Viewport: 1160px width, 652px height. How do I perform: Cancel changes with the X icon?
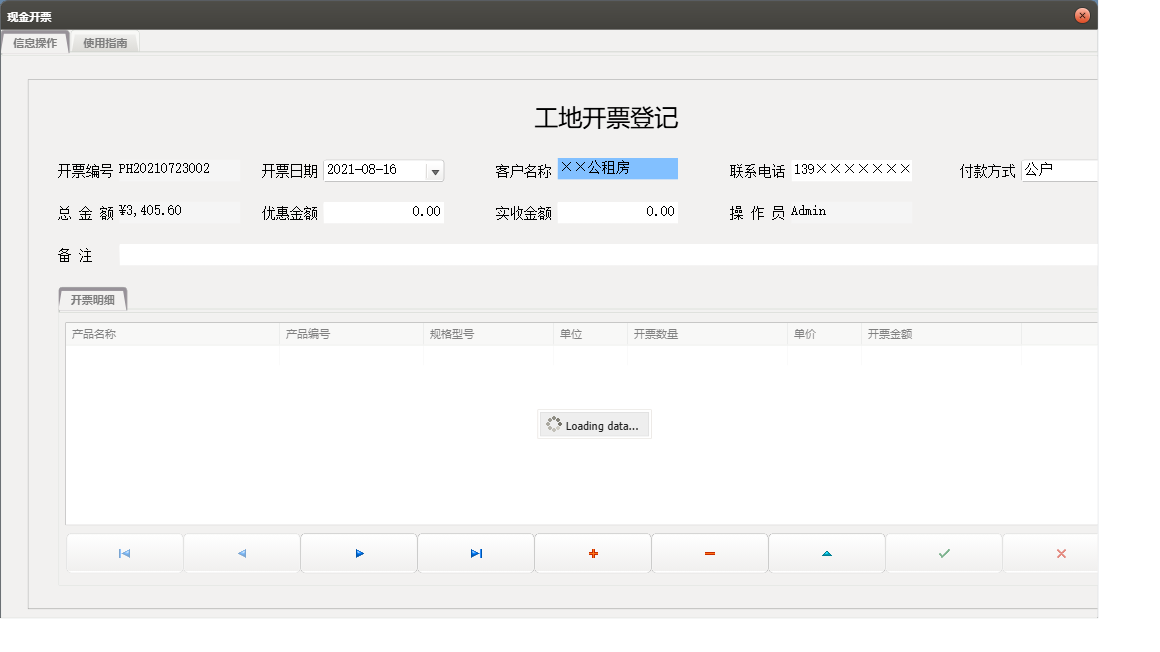click(1060, 552)
